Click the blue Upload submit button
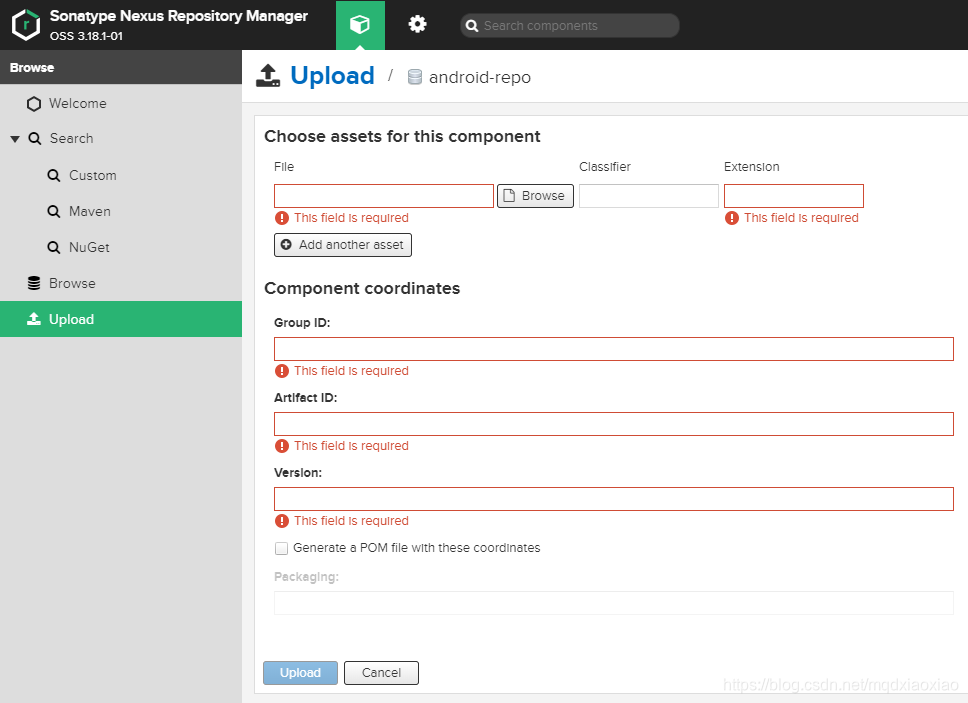Screen dimensions: 968x703 300,673
